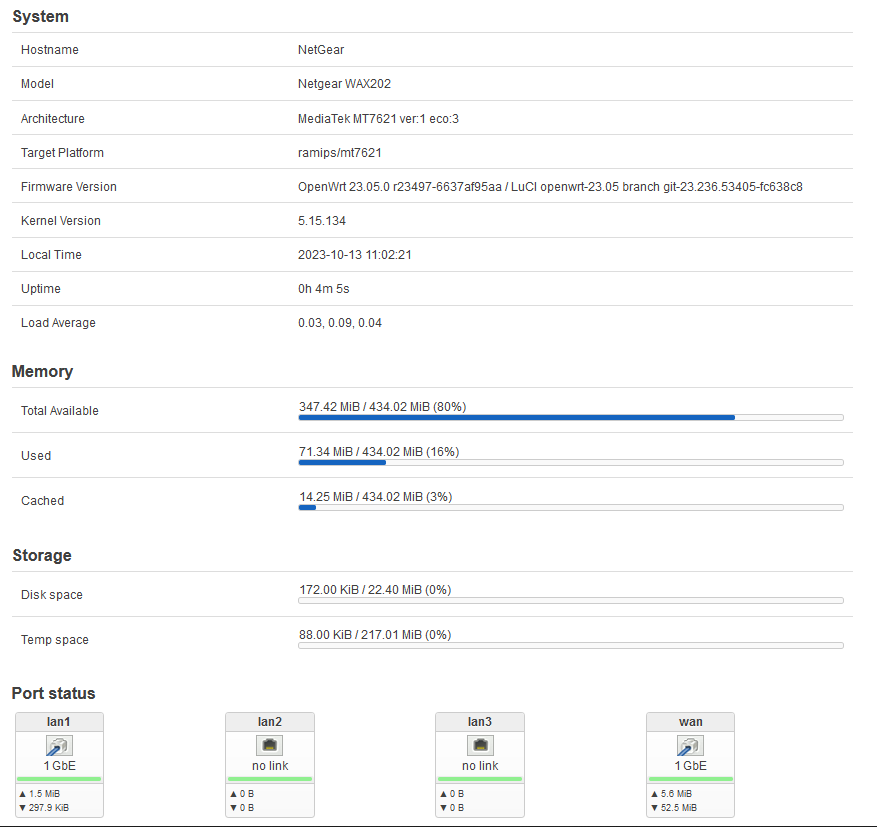
Task: Click the MediaTek MT7621 architecture value
Action: click(378, 119)
